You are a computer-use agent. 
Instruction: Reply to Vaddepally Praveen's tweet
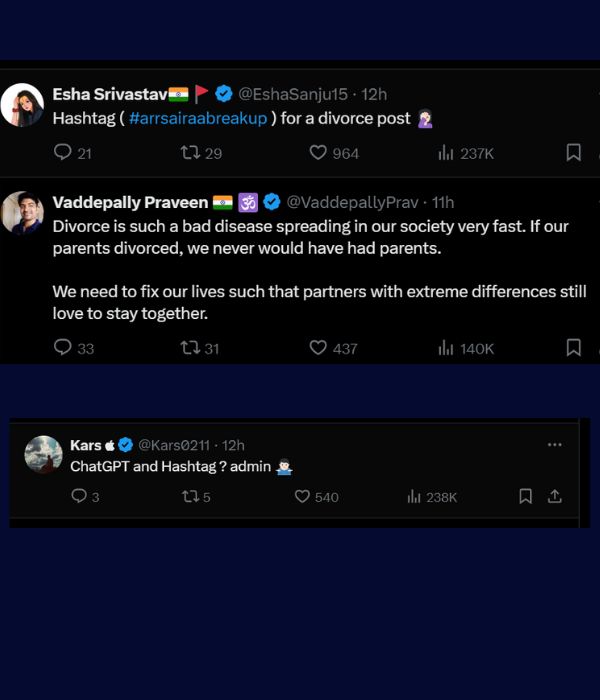[x=63, y=348]
